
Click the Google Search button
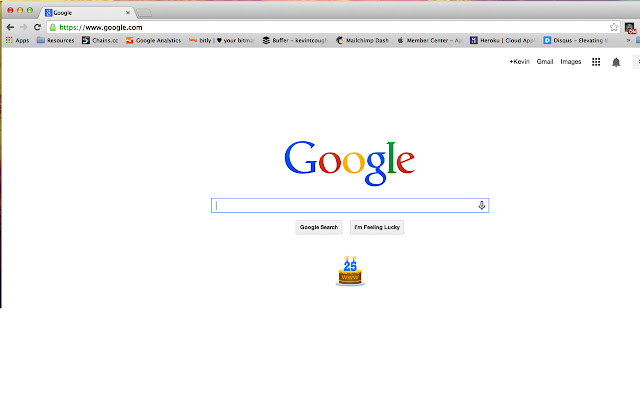click(319, 227)
